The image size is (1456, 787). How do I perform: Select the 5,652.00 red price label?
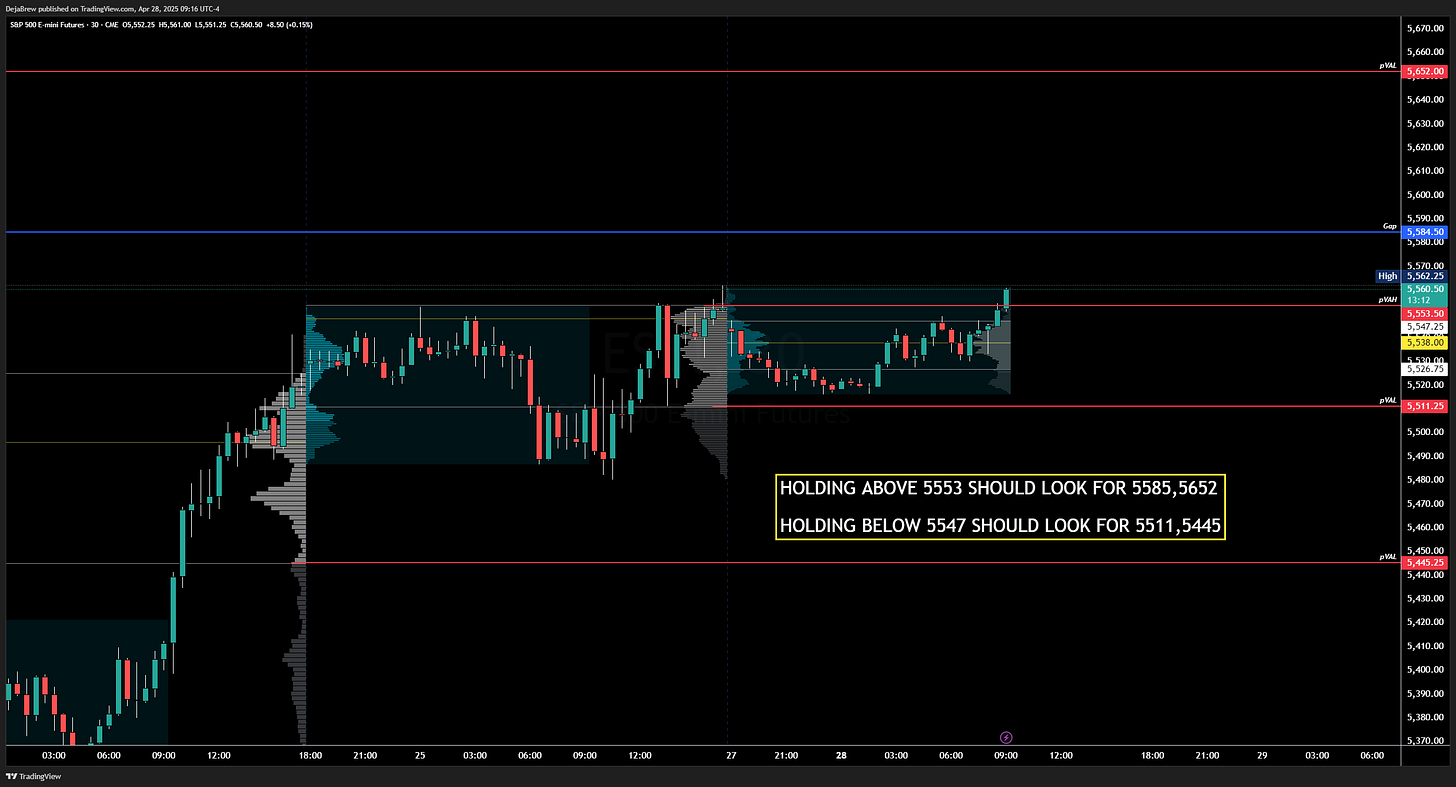[x=1424, y=72]
